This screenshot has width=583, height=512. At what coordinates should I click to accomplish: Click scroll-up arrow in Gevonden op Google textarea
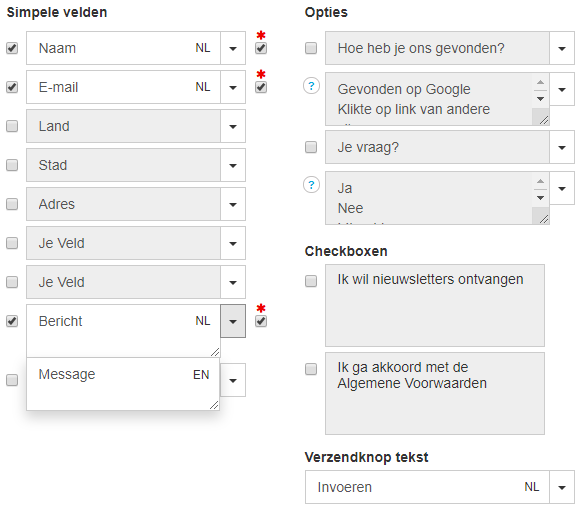click(x=540, y=83)
